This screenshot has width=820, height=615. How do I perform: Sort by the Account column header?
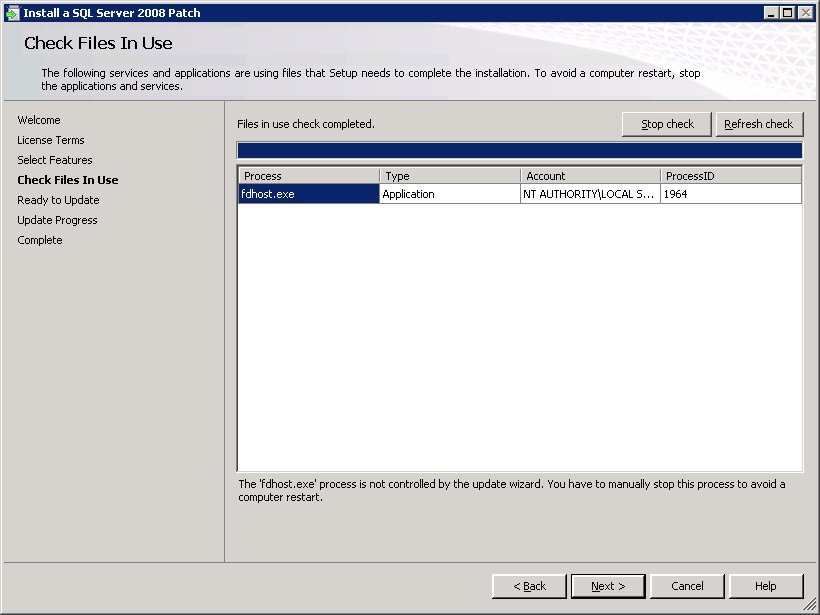590,176
